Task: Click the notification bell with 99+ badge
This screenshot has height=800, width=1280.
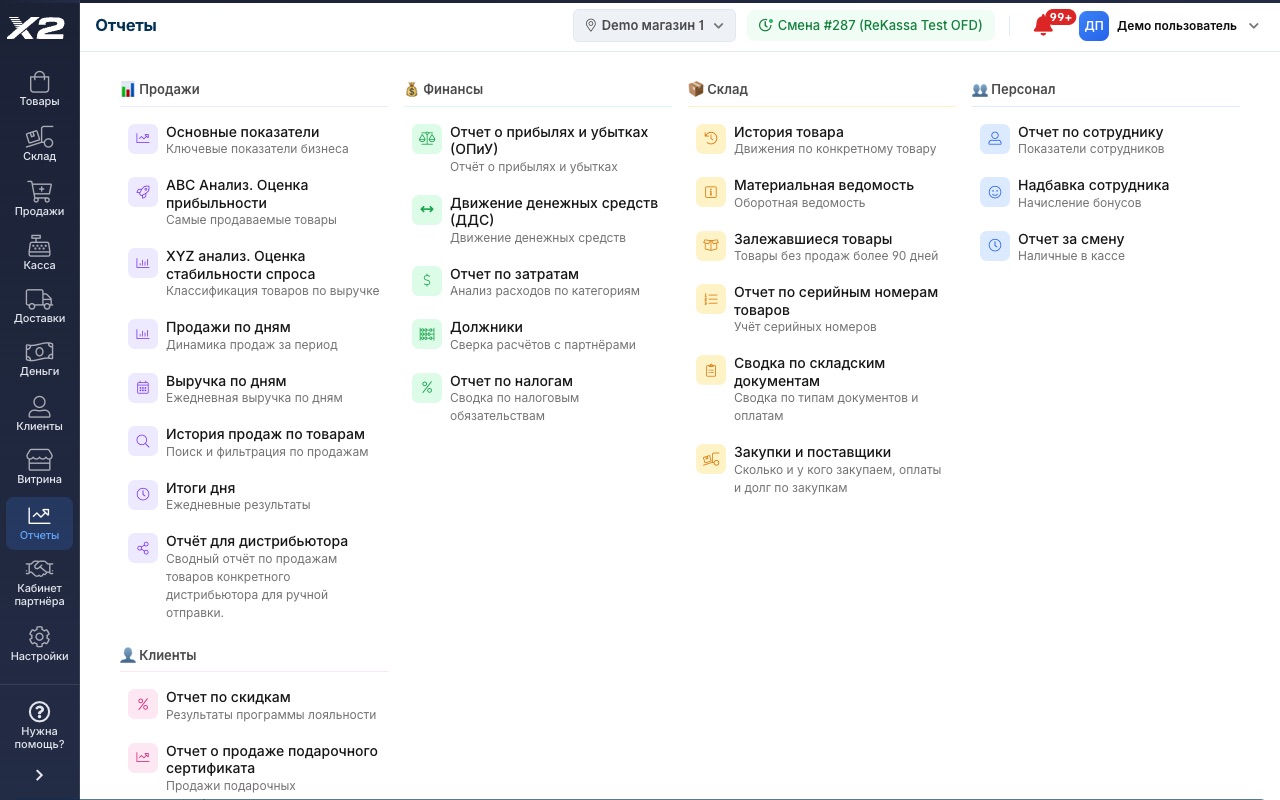Action: (1044, 26)
